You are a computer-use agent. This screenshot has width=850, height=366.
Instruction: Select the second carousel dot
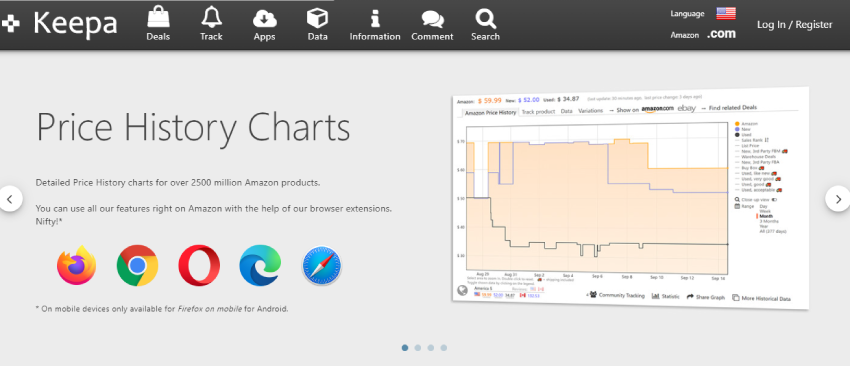[417, 348]
